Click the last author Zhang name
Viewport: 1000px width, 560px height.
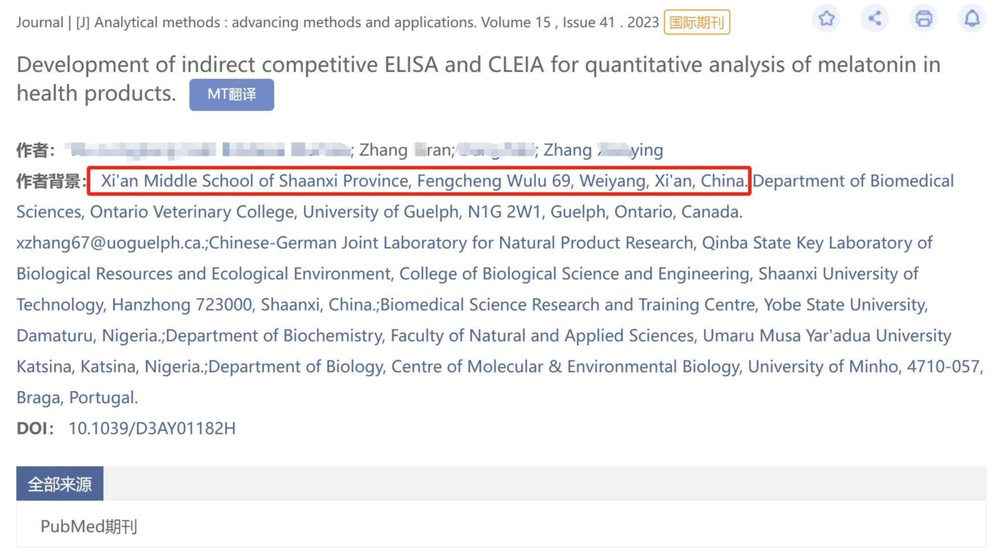click(603, 150)
